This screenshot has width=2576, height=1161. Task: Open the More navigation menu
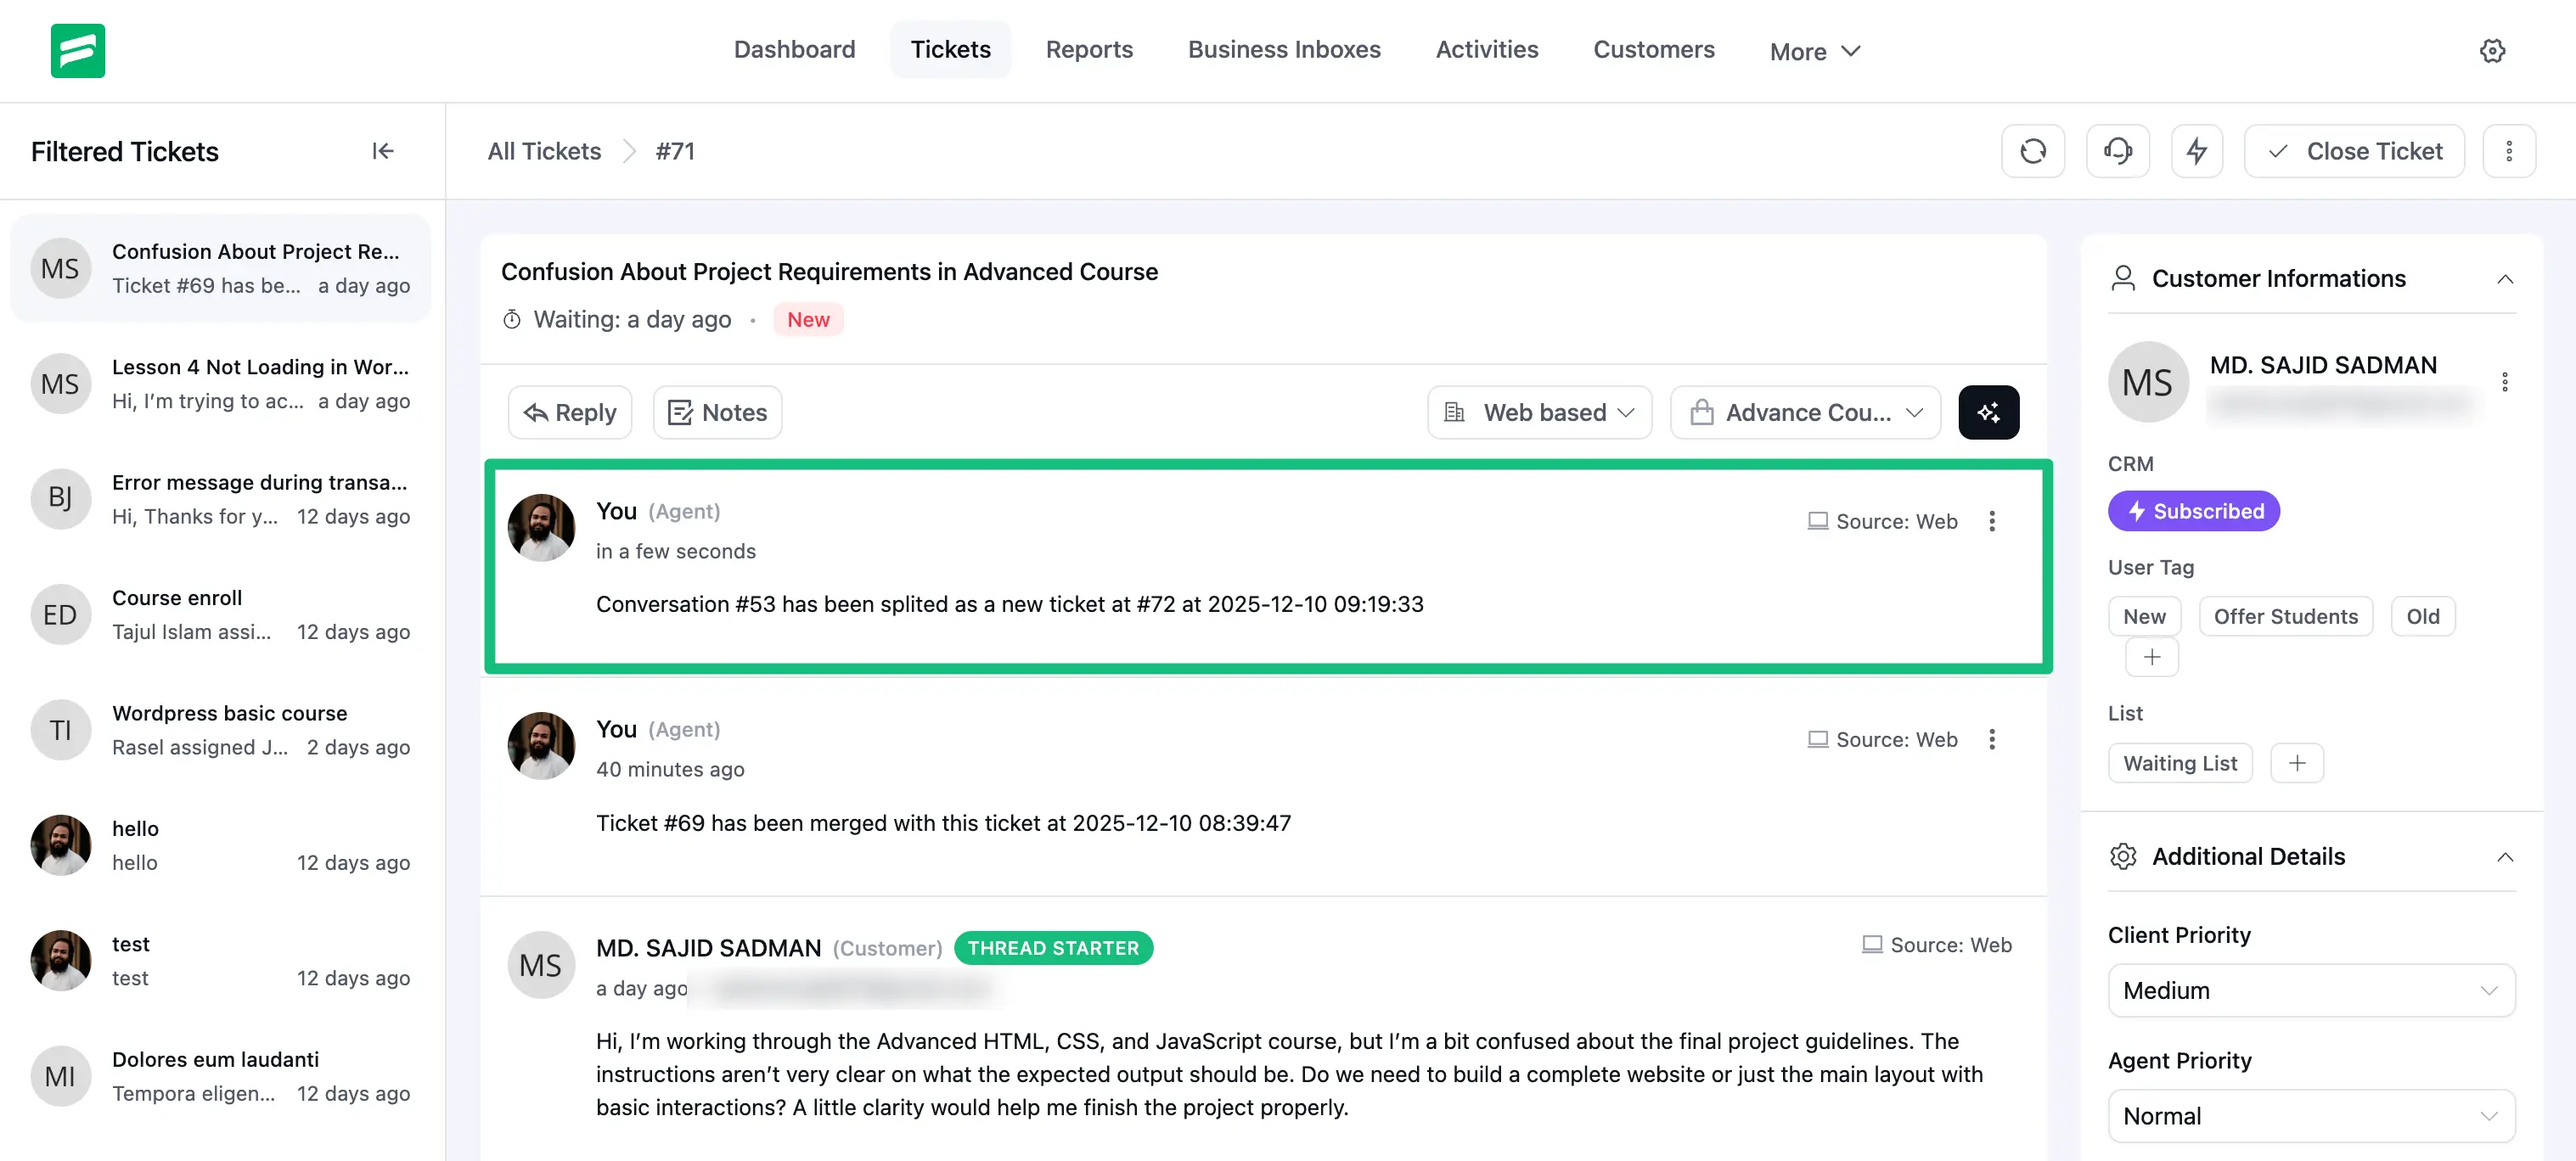click(x=1814, y=51)
